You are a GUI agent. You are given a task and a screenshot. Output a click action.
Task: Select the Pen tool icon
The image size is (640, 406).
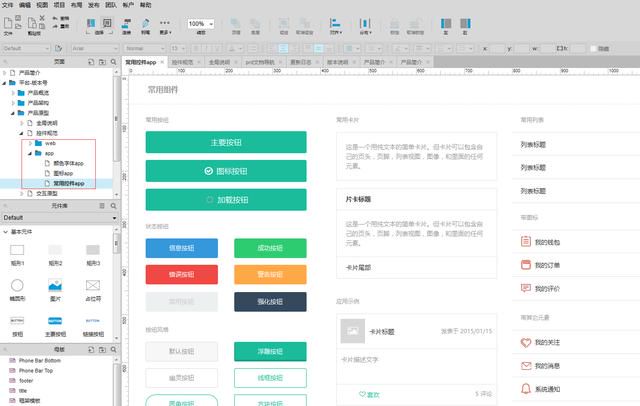pyautogui.click(x=146, y=23)
